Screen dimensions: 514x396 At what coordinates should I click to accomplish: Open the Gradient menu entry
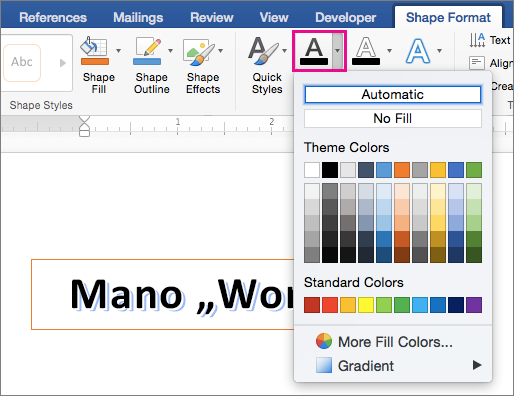click(x=393, y=366)
